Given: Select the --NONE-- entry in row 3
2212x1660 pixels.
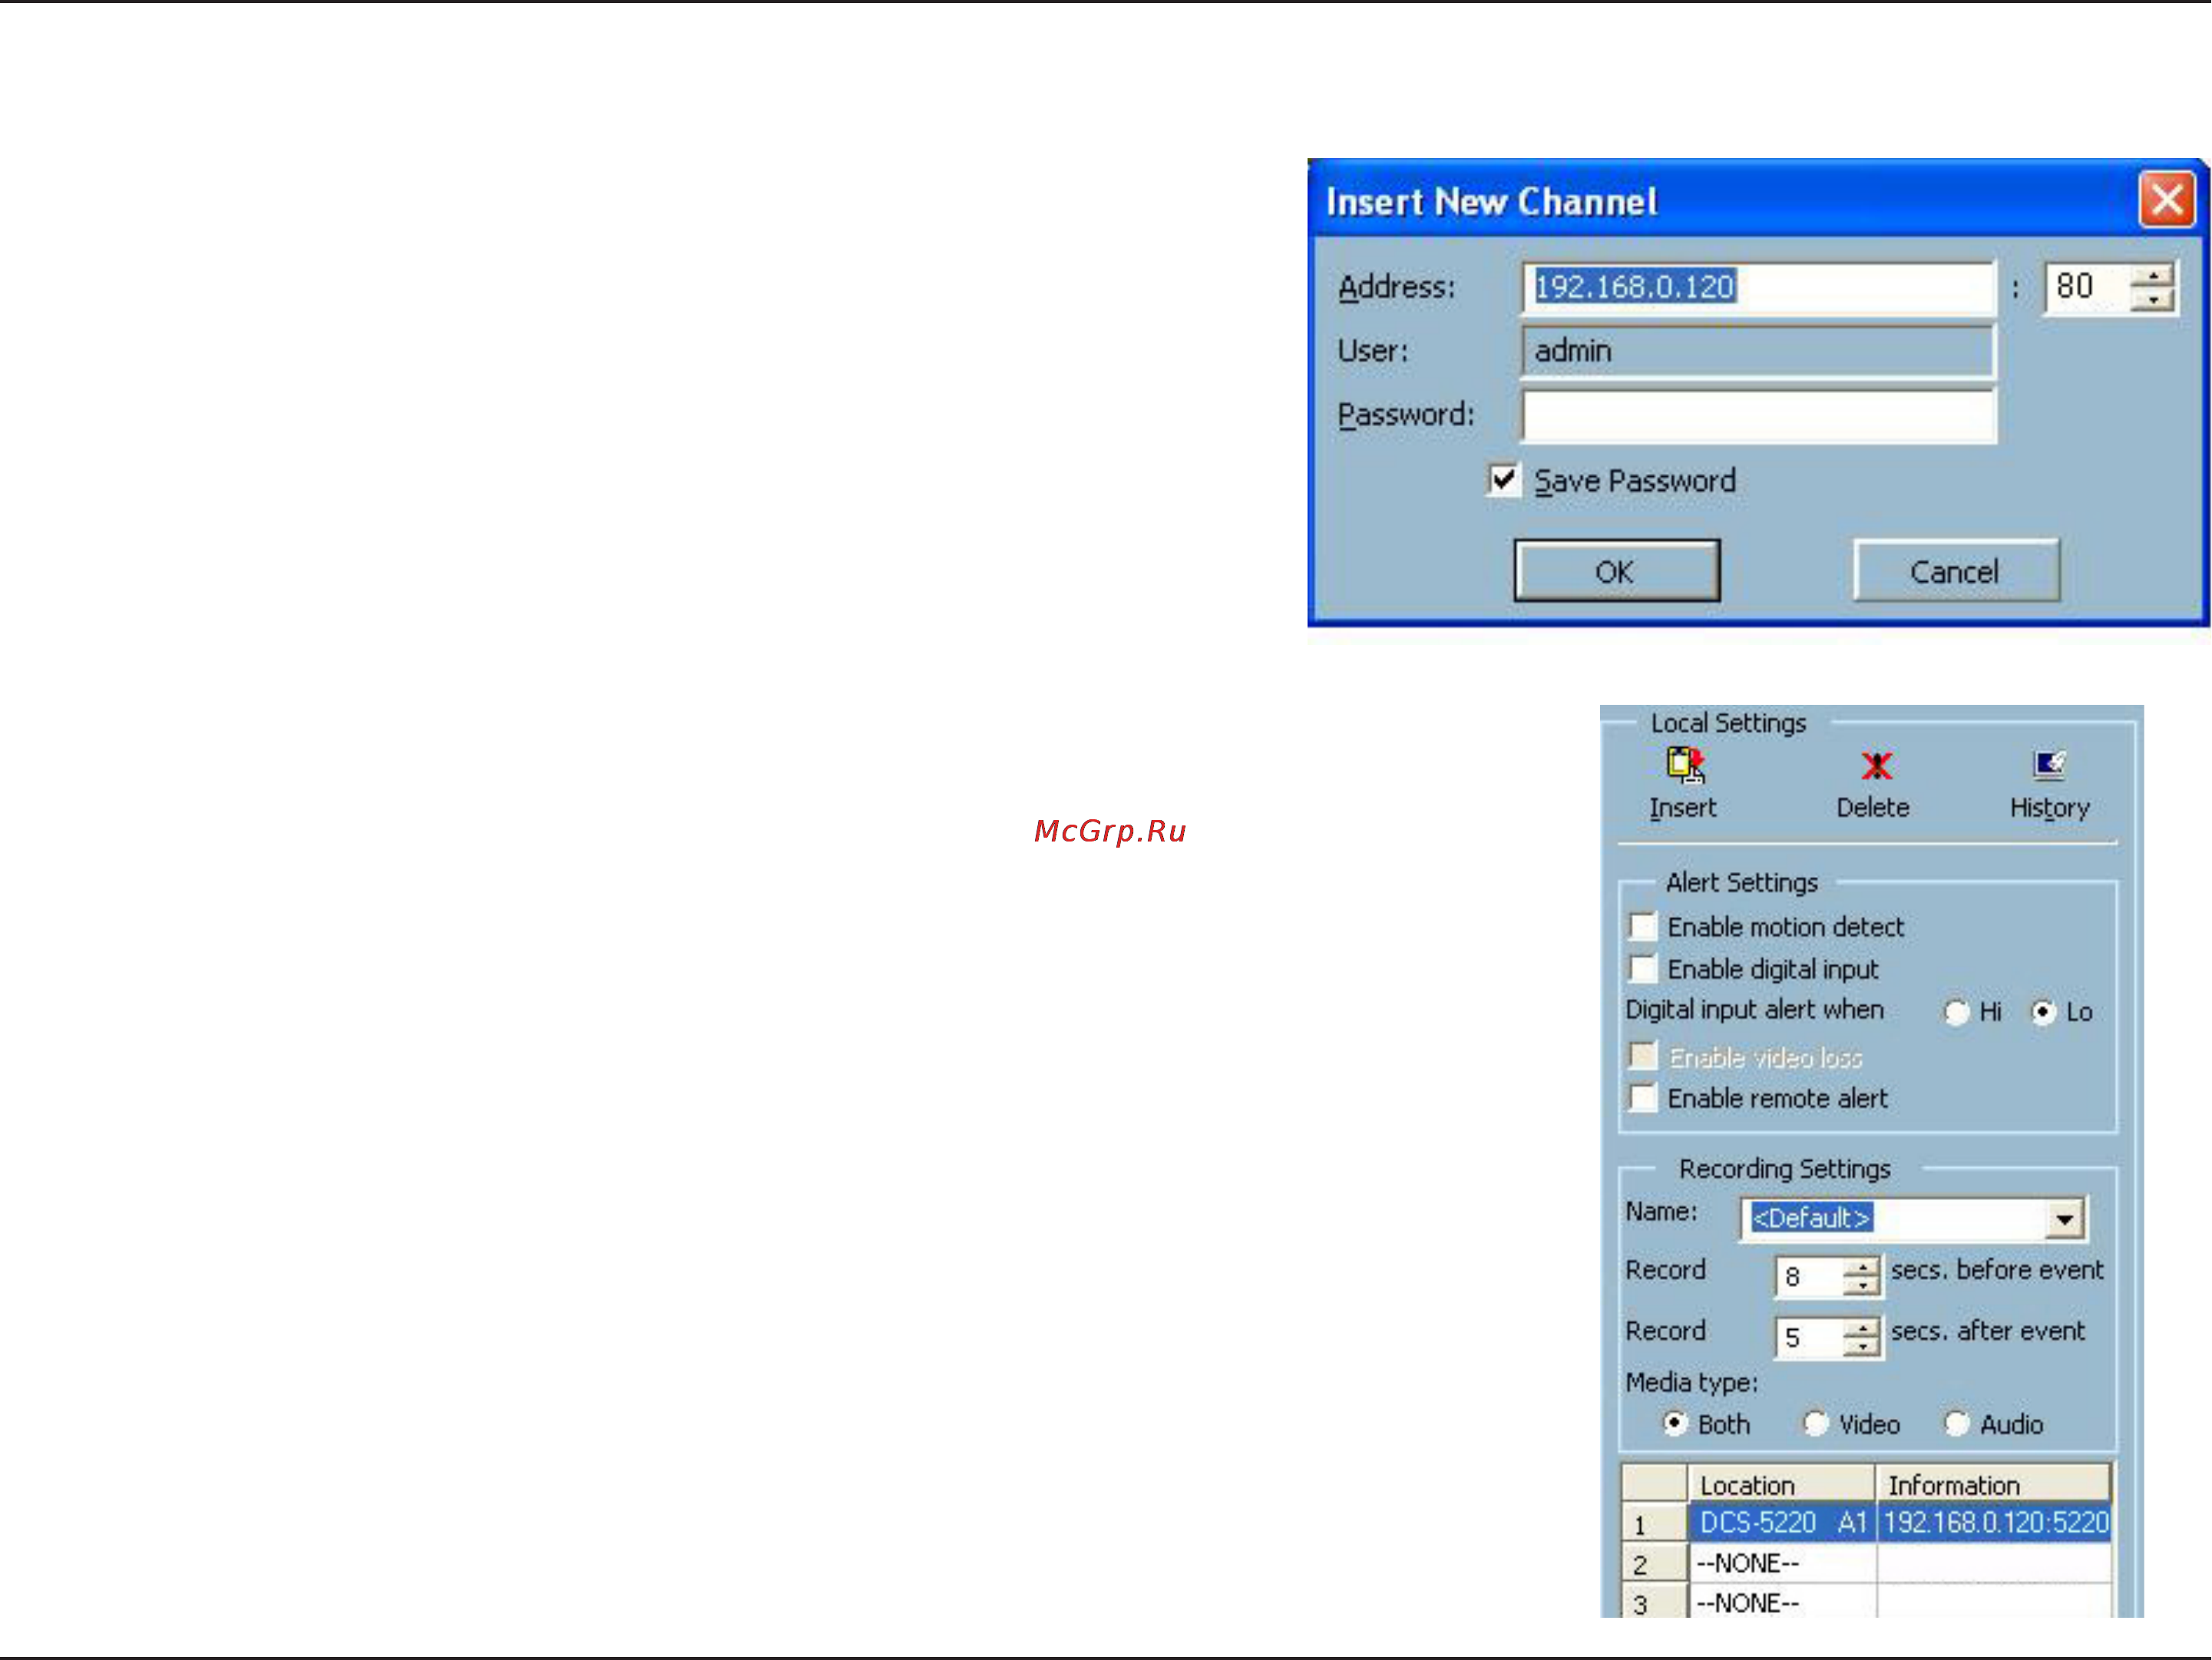Looking at the screenshot, I should [1782, 1602].
